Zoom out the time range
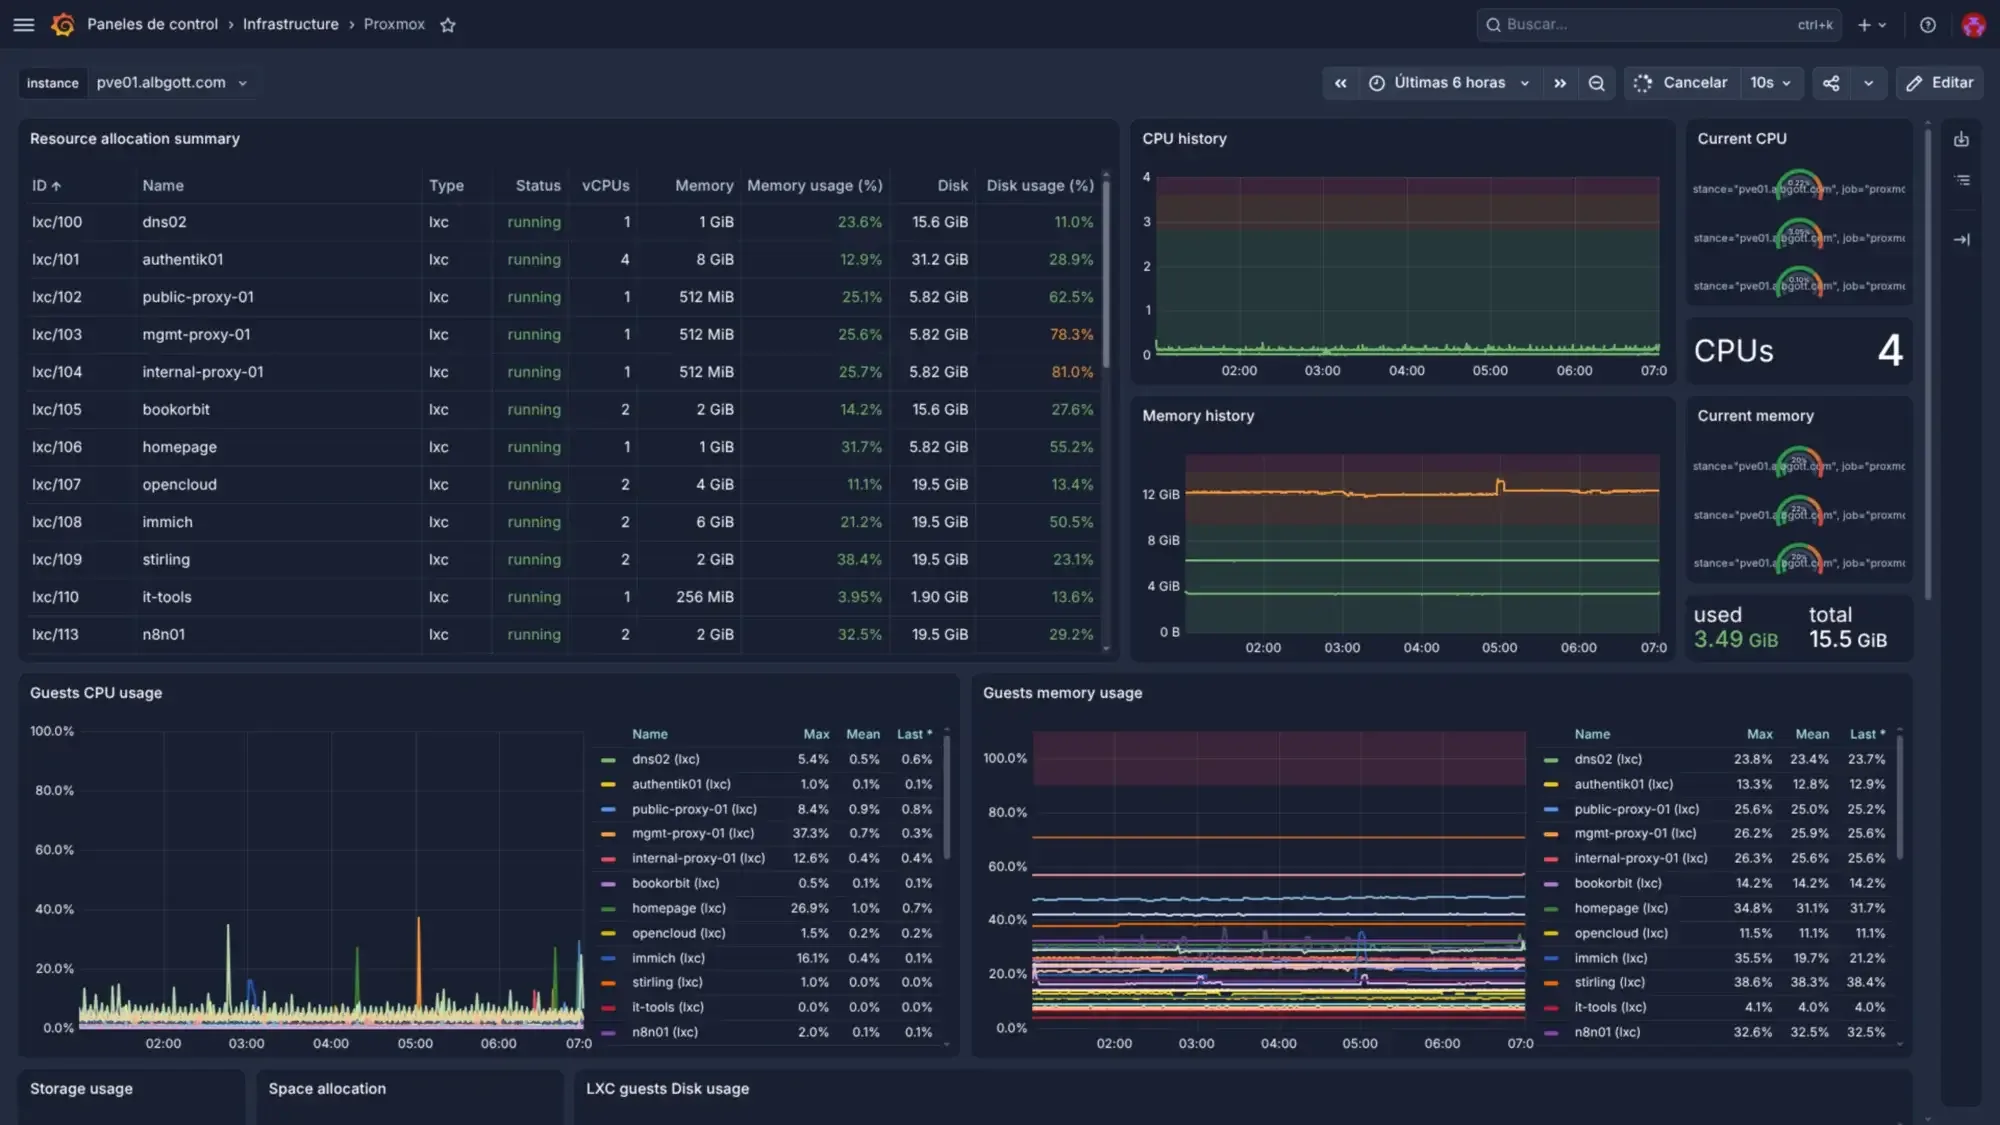The height and width of the screenshot is (1125, 2000). [1596, 83]
